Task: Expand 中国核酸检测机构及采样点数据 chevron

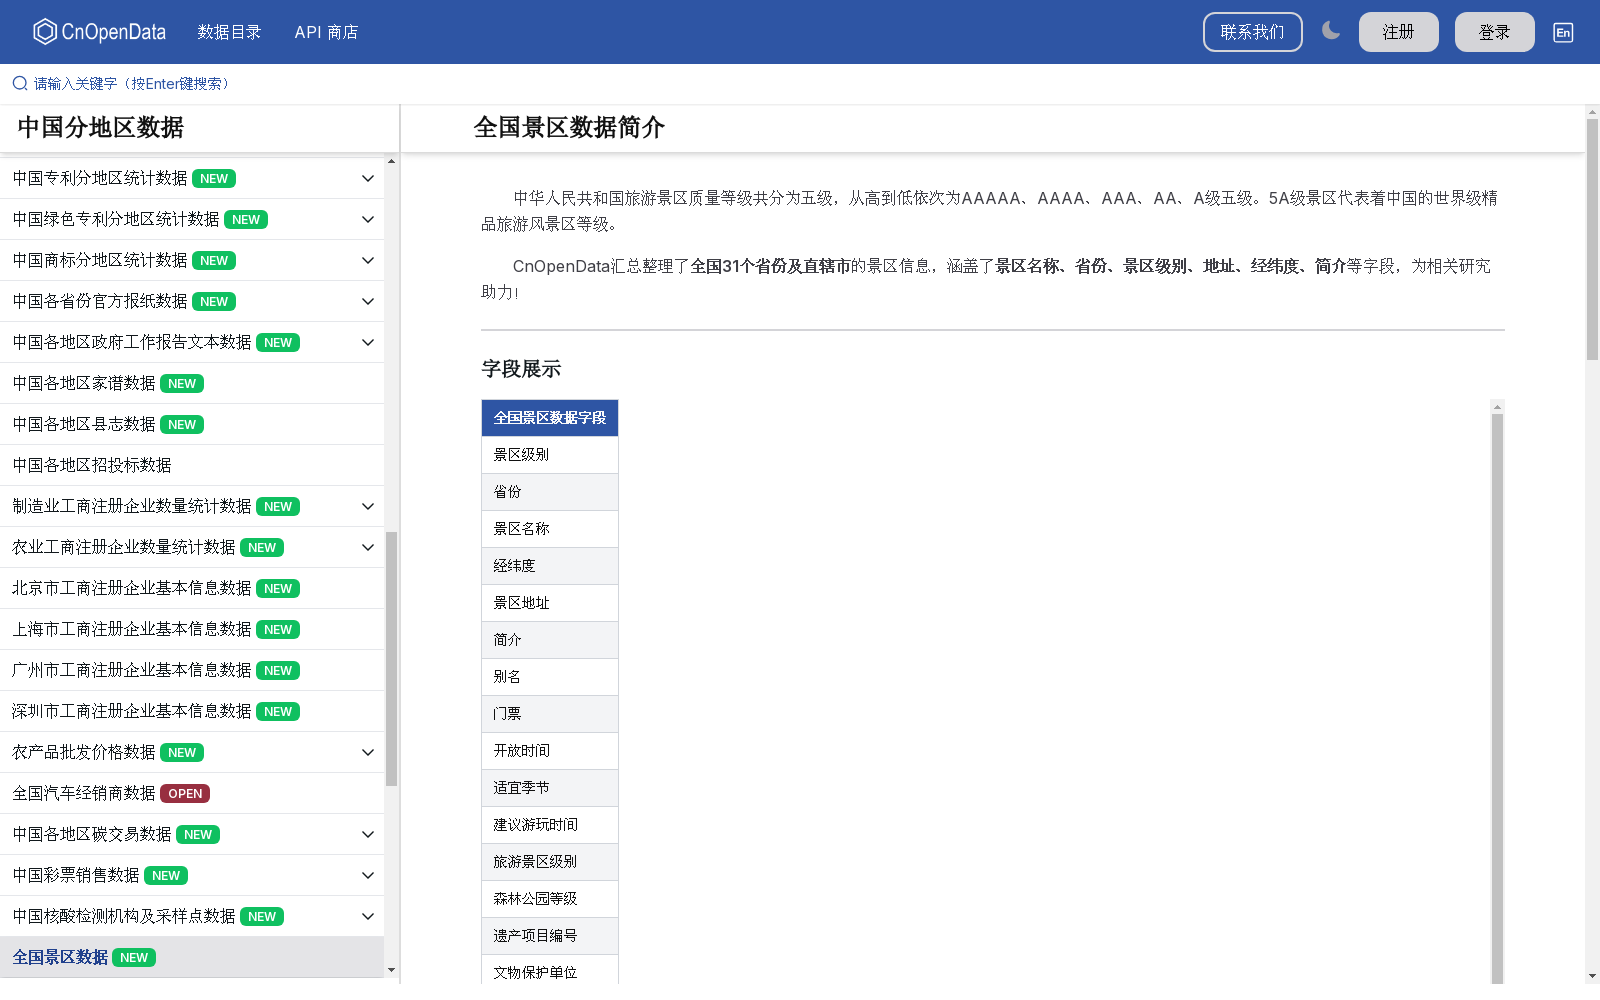Action: coord(368,916)
